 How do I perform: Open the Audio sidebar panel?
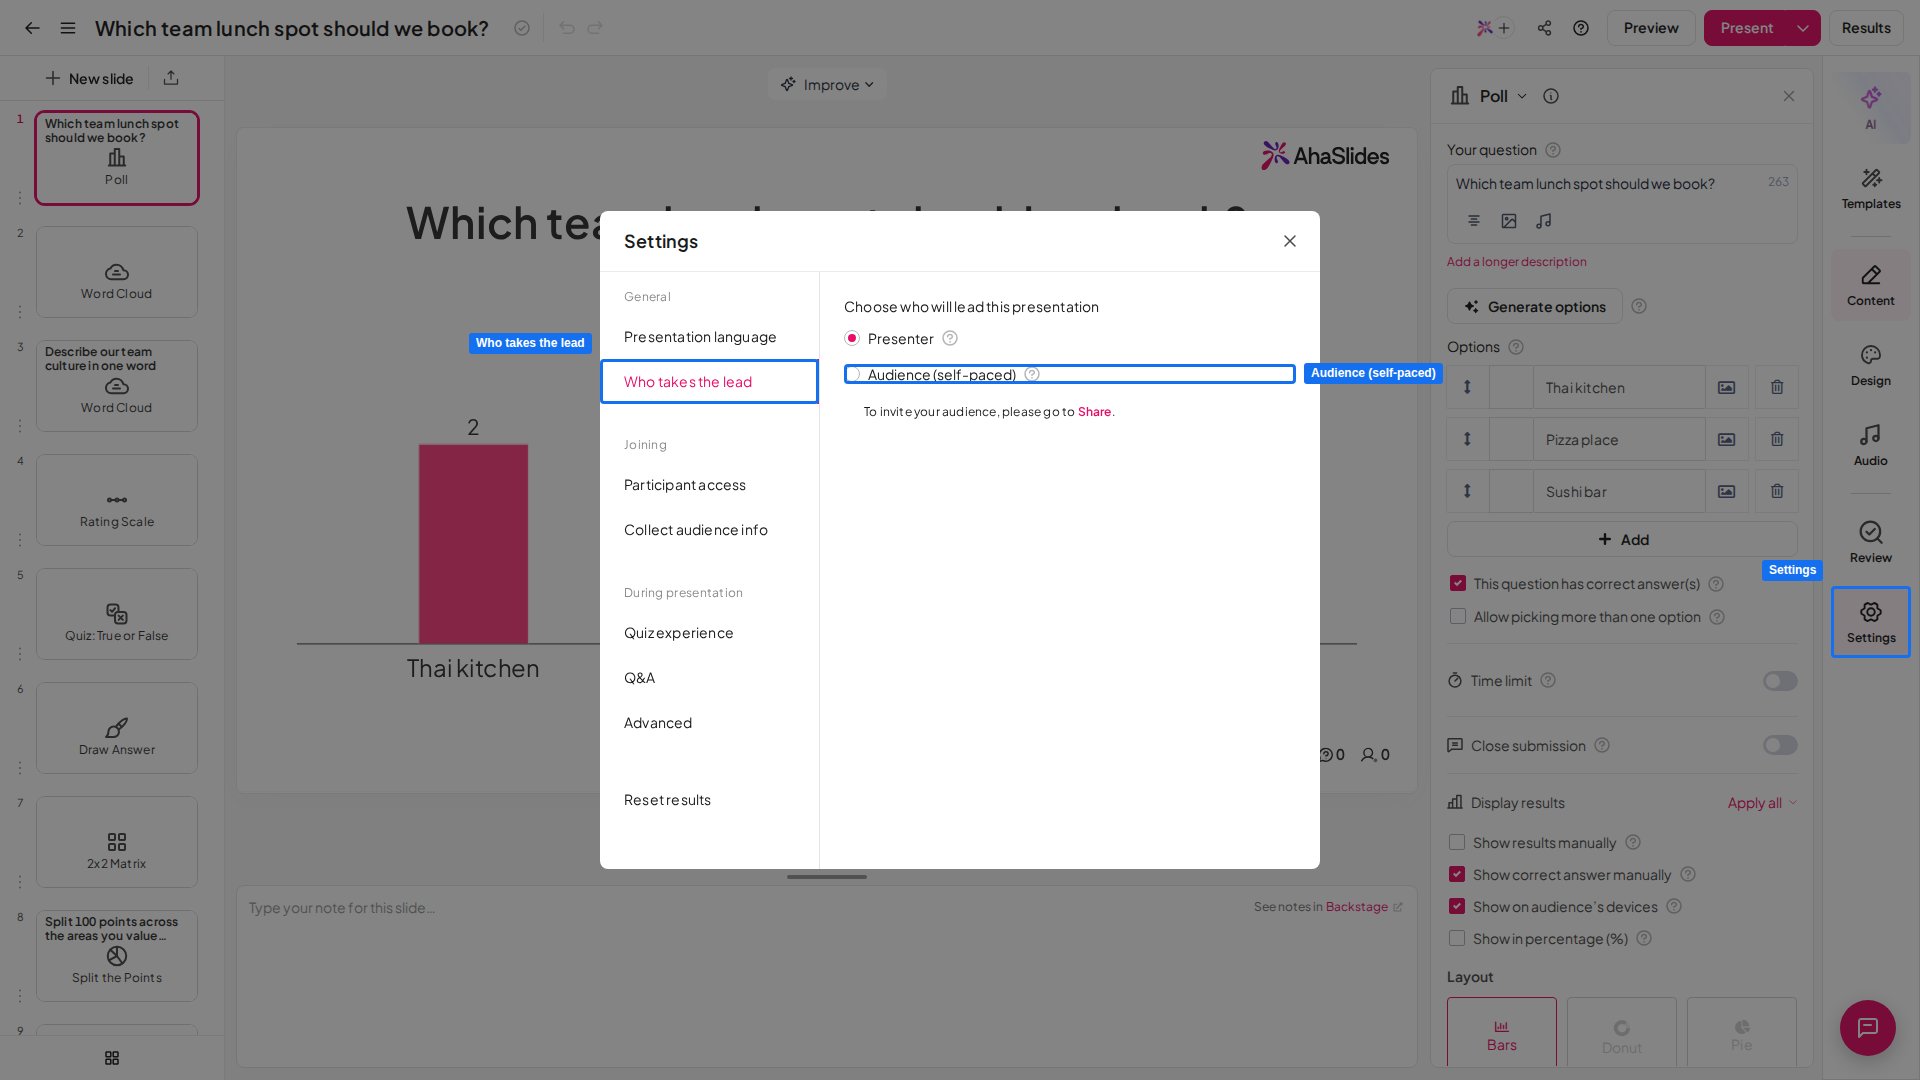(x=1870, y=446)
